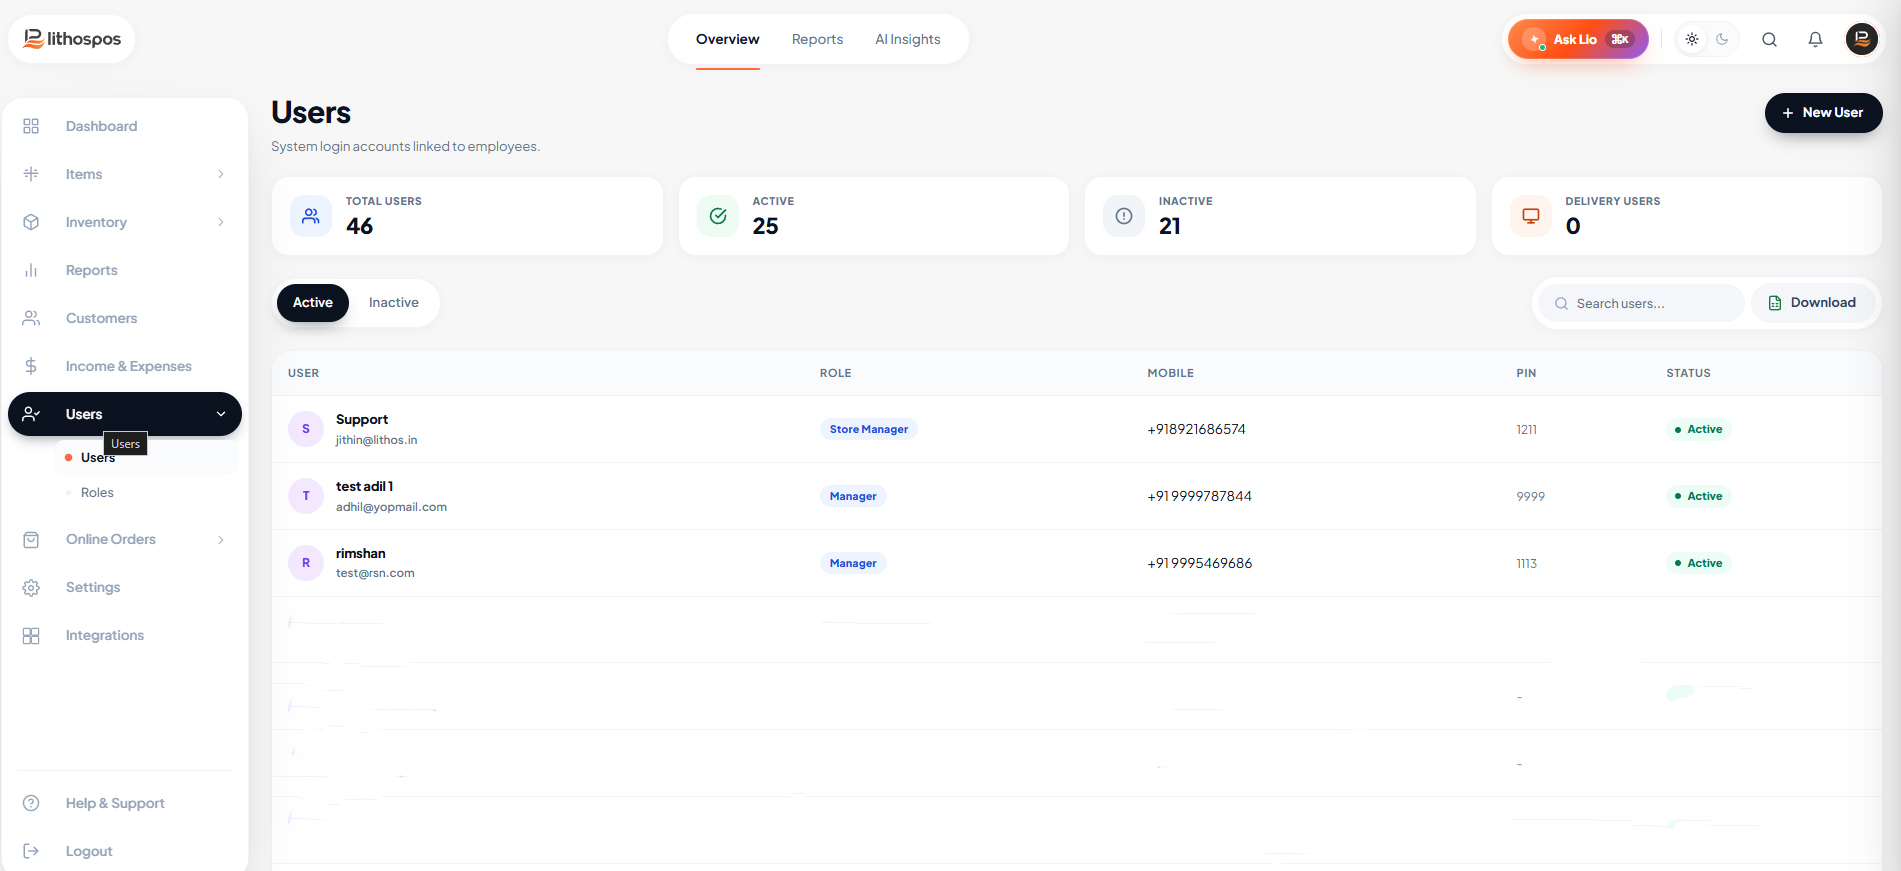1901x871 pixels.
Task: Click mobile number +919999787844
Action: [x=1200, y=496]
